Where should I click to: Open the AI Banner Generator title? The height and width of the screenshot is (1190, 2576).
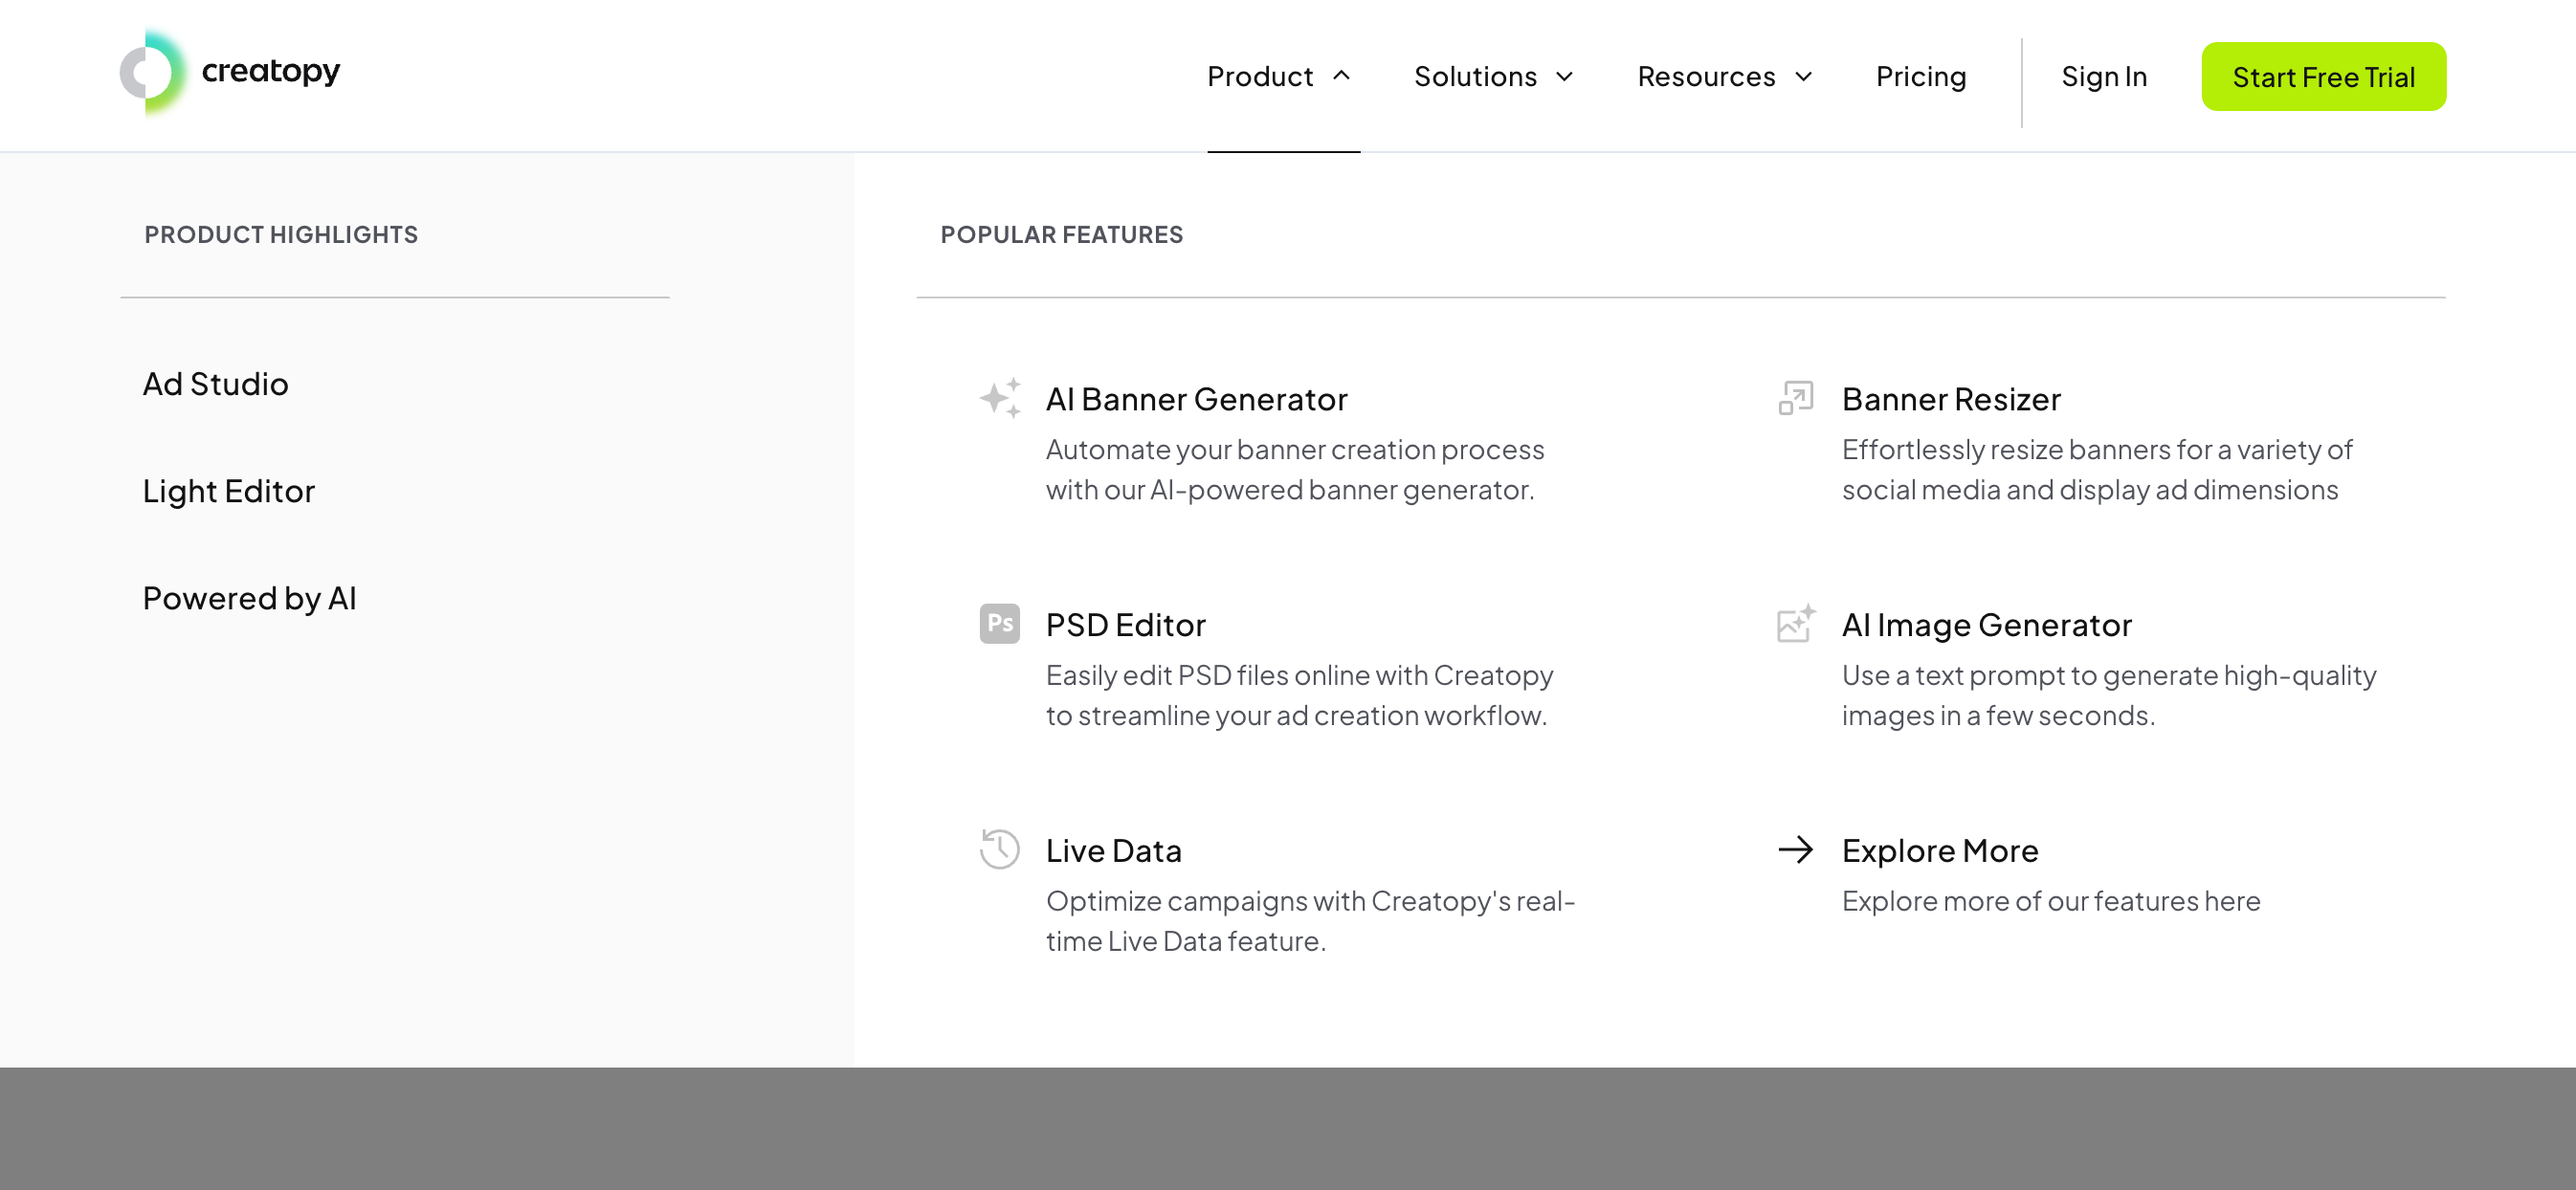[1196, 399]
